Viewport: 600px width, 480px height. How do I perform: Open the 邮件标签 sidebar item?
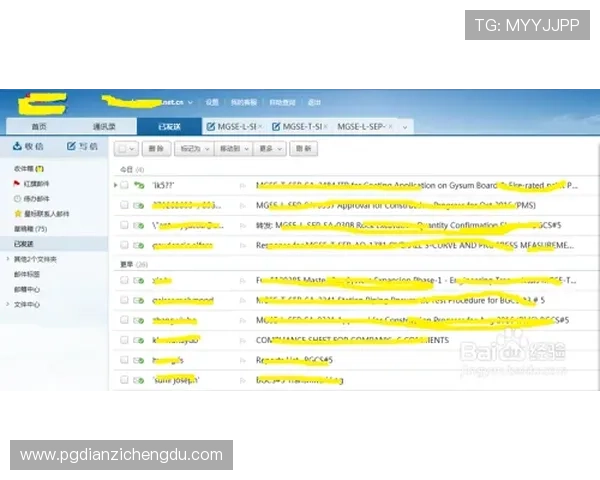[x=27, y=274]
